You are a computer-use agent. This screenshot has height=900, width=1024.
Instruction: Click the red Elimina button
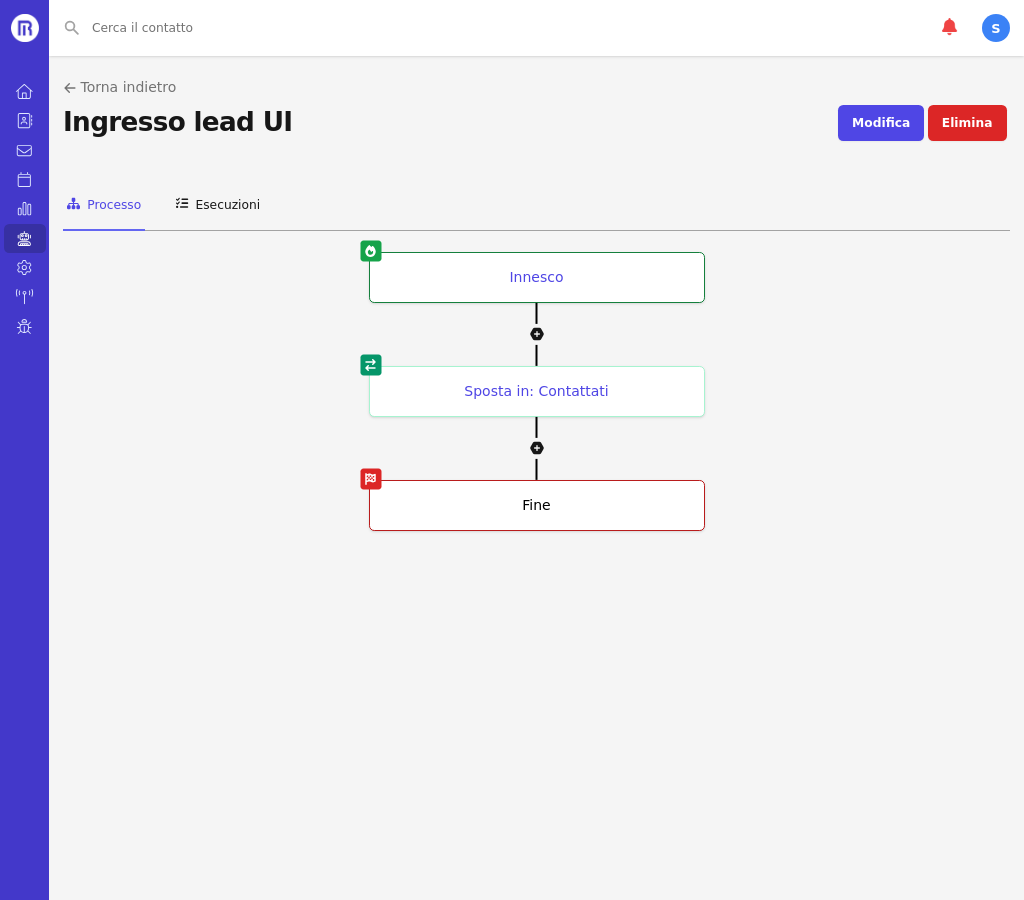click(966, 123)
